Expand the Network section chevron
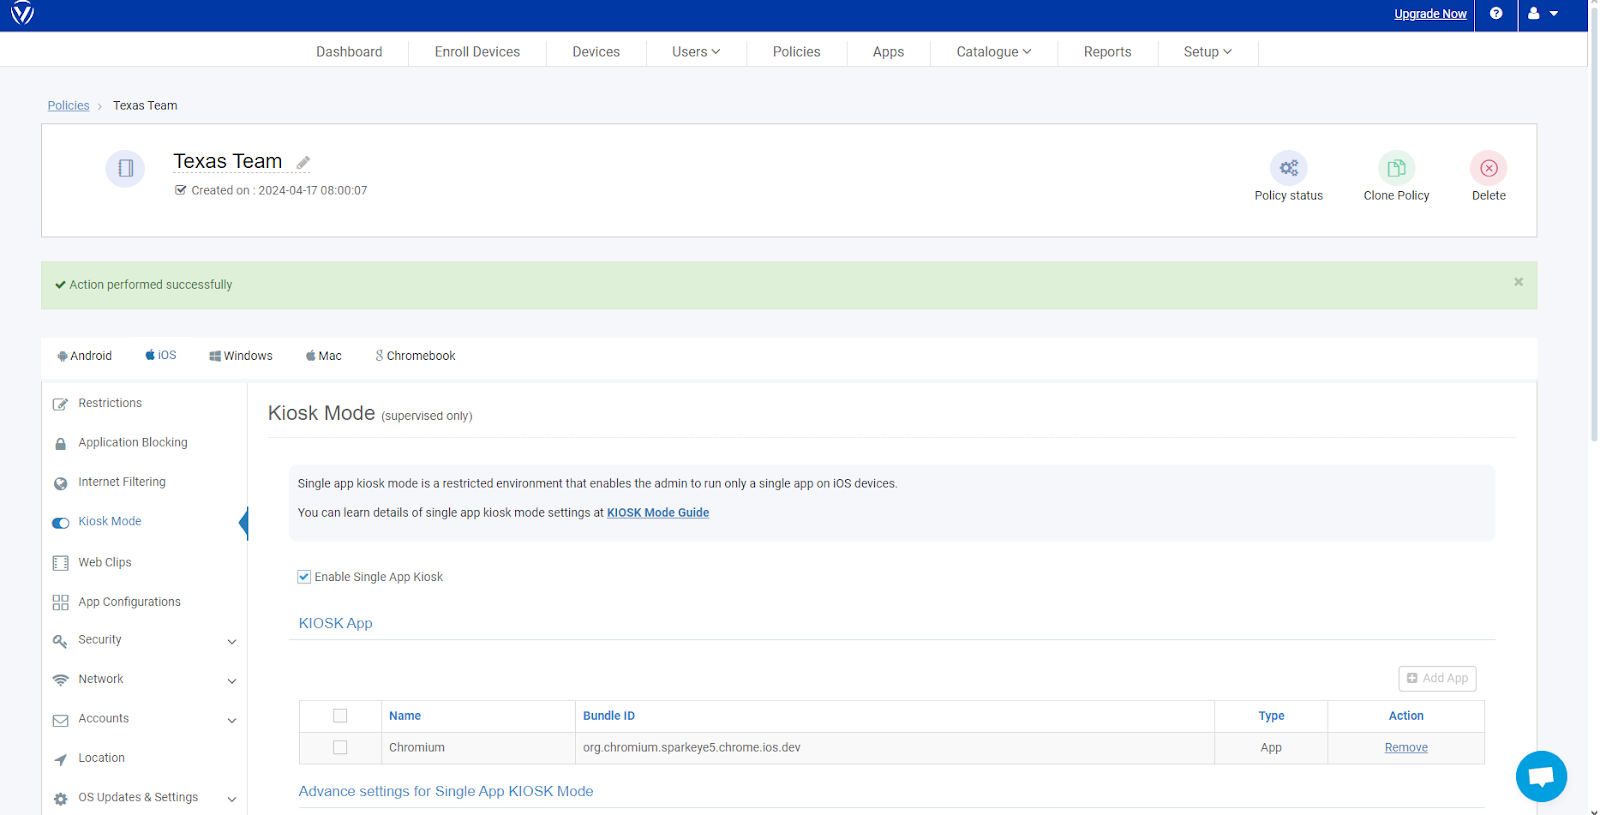This screenshot has height=815, width=1600. pyautogui.click(x=232, y=681)
